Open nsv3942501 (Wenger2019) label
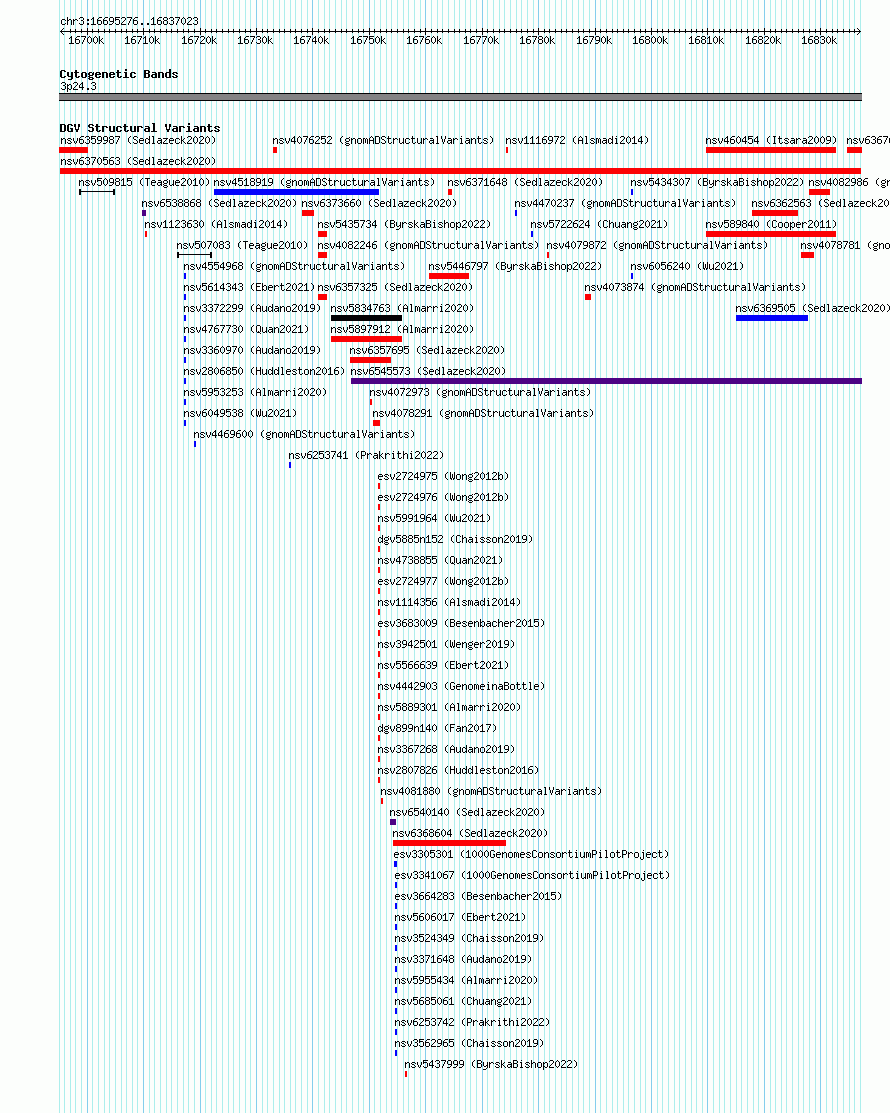The width and height of the screenshot is (890, 1113). [446, 644]
